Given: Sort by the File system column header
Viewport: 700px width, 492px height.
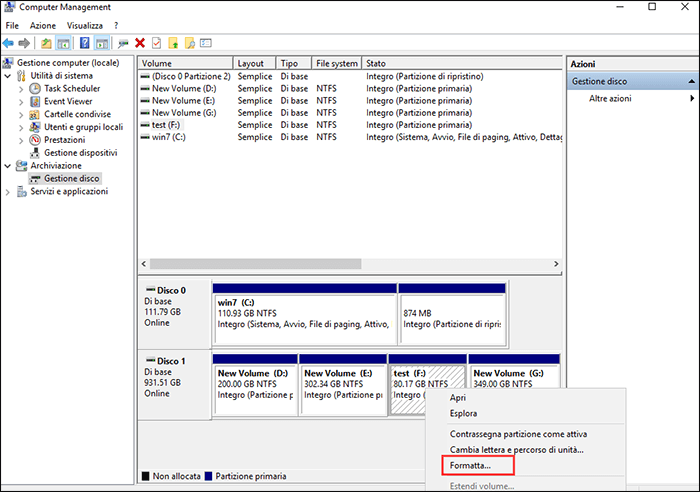Looking at the screenshot, I should [337, 63].
